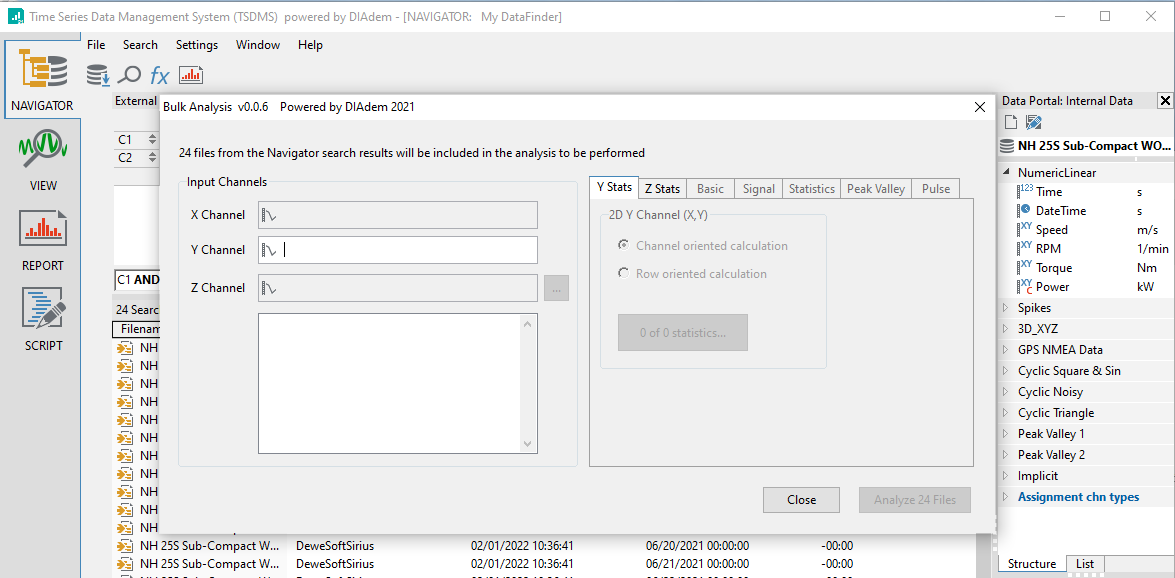Click the bar chart toolbar icon

pyautogui.click(x=191, y=75)
